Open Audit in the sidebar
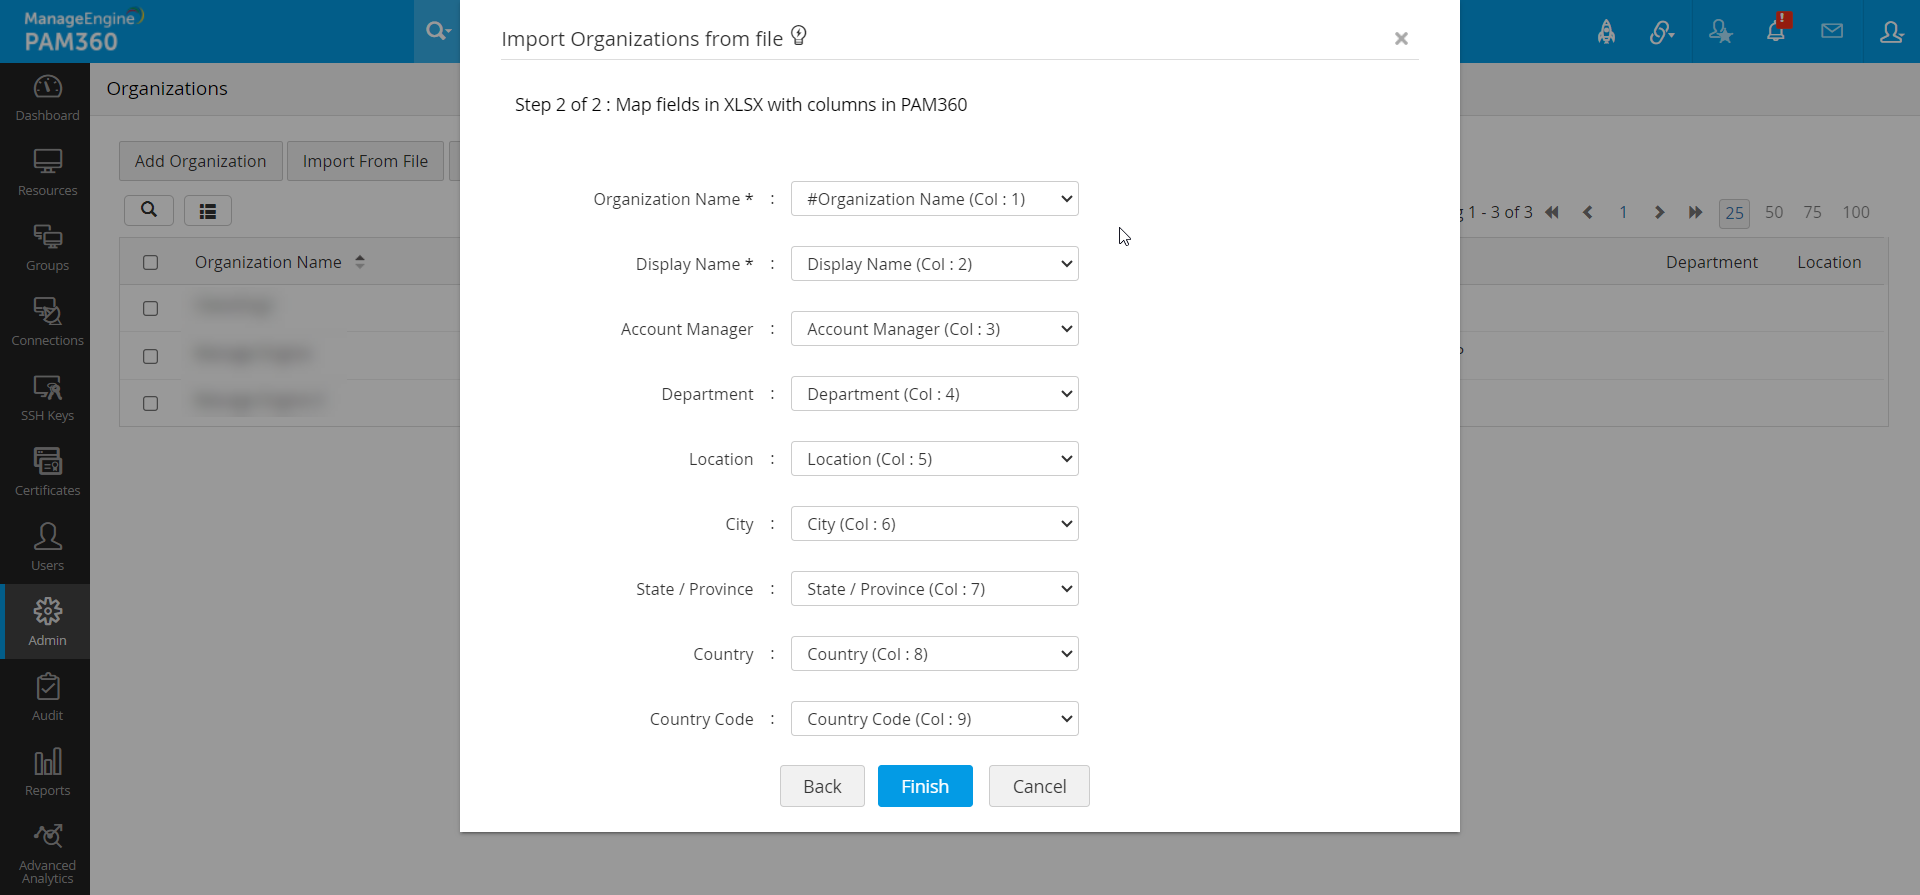 (47, 698)
